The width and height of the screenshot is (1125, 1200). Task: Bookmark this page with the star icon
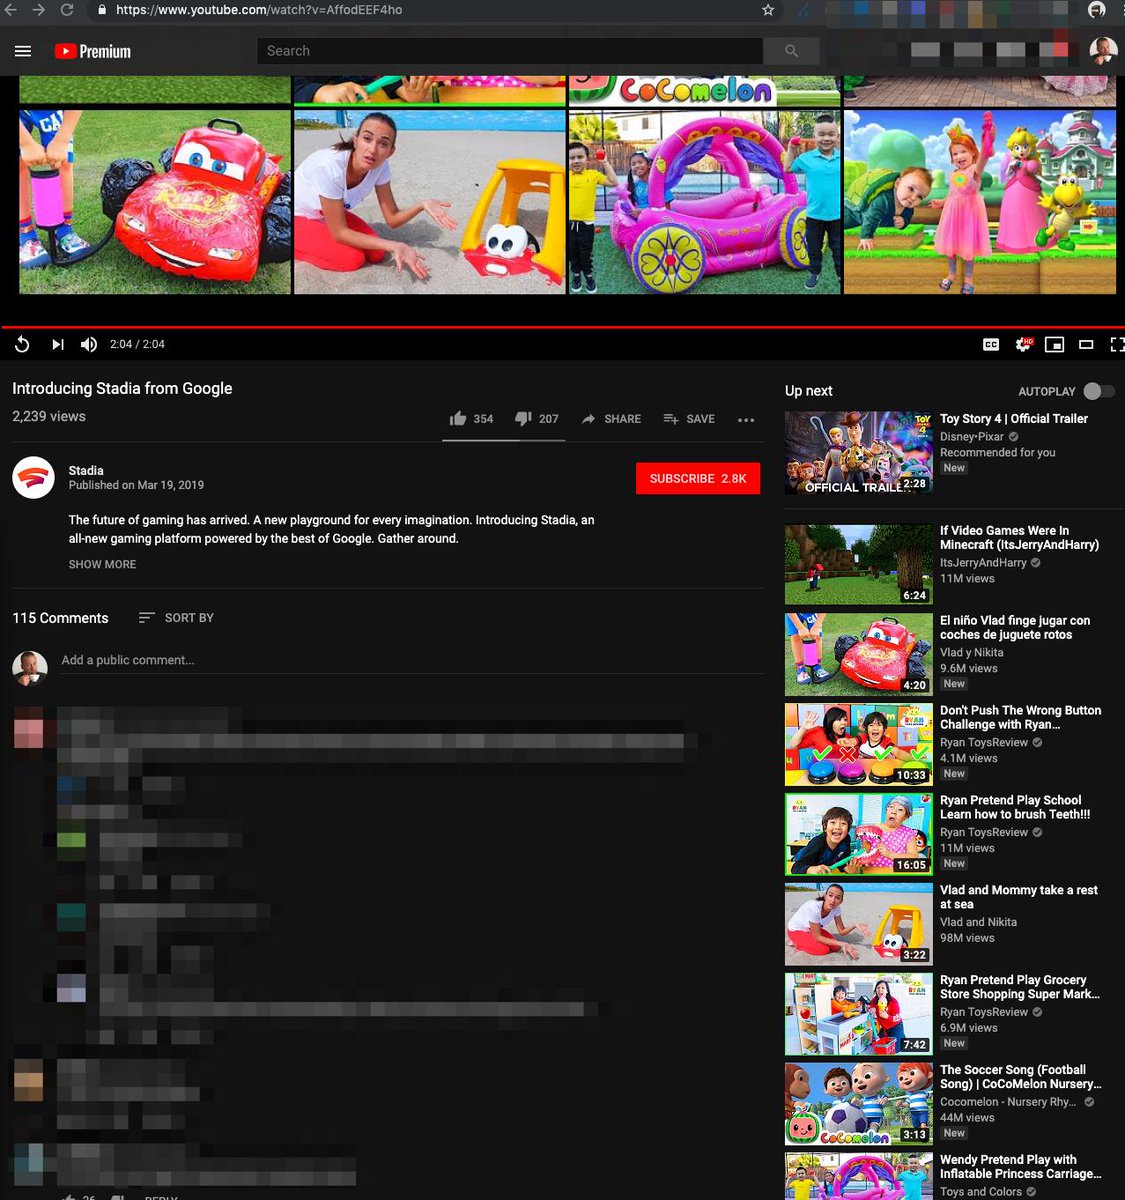coord(768,10)
